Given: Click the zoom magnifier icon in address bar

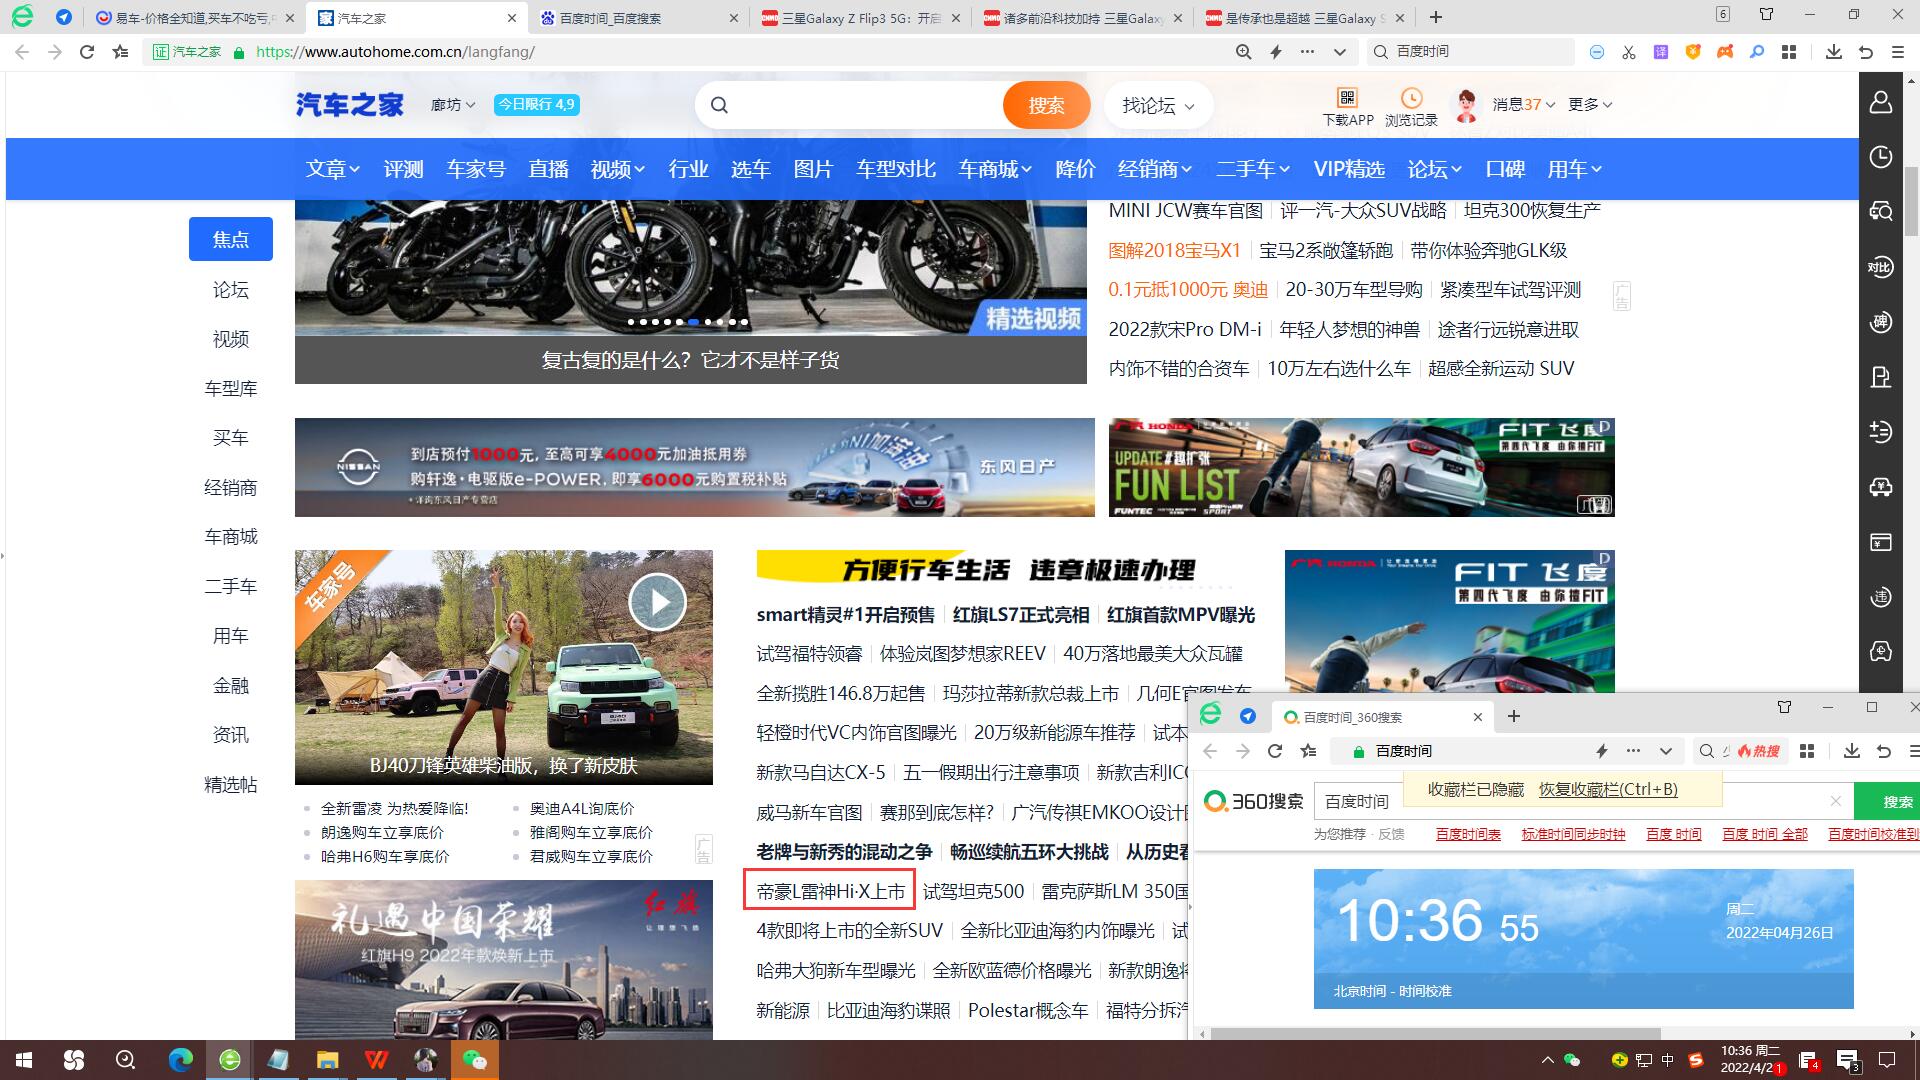Looking at the screenshot, I should point(1243,52).
